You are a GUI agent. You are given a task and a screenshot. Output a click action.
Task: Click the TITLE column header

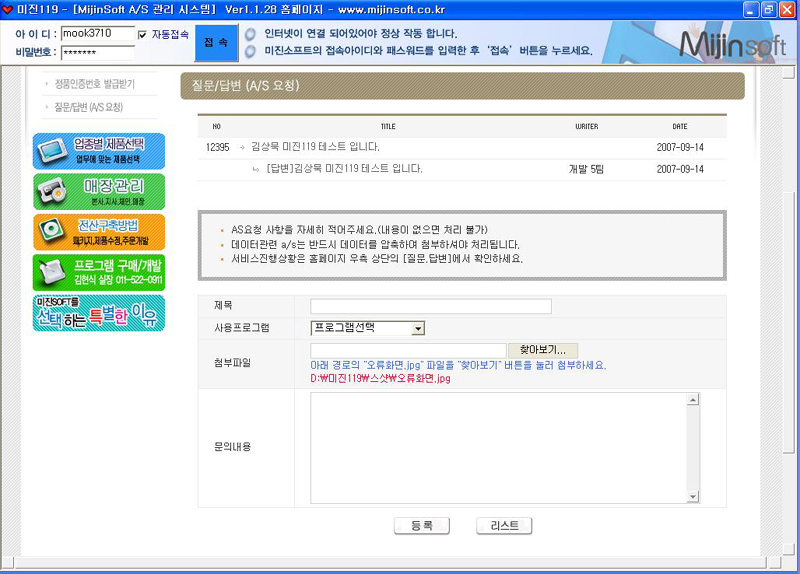(388, 127)
